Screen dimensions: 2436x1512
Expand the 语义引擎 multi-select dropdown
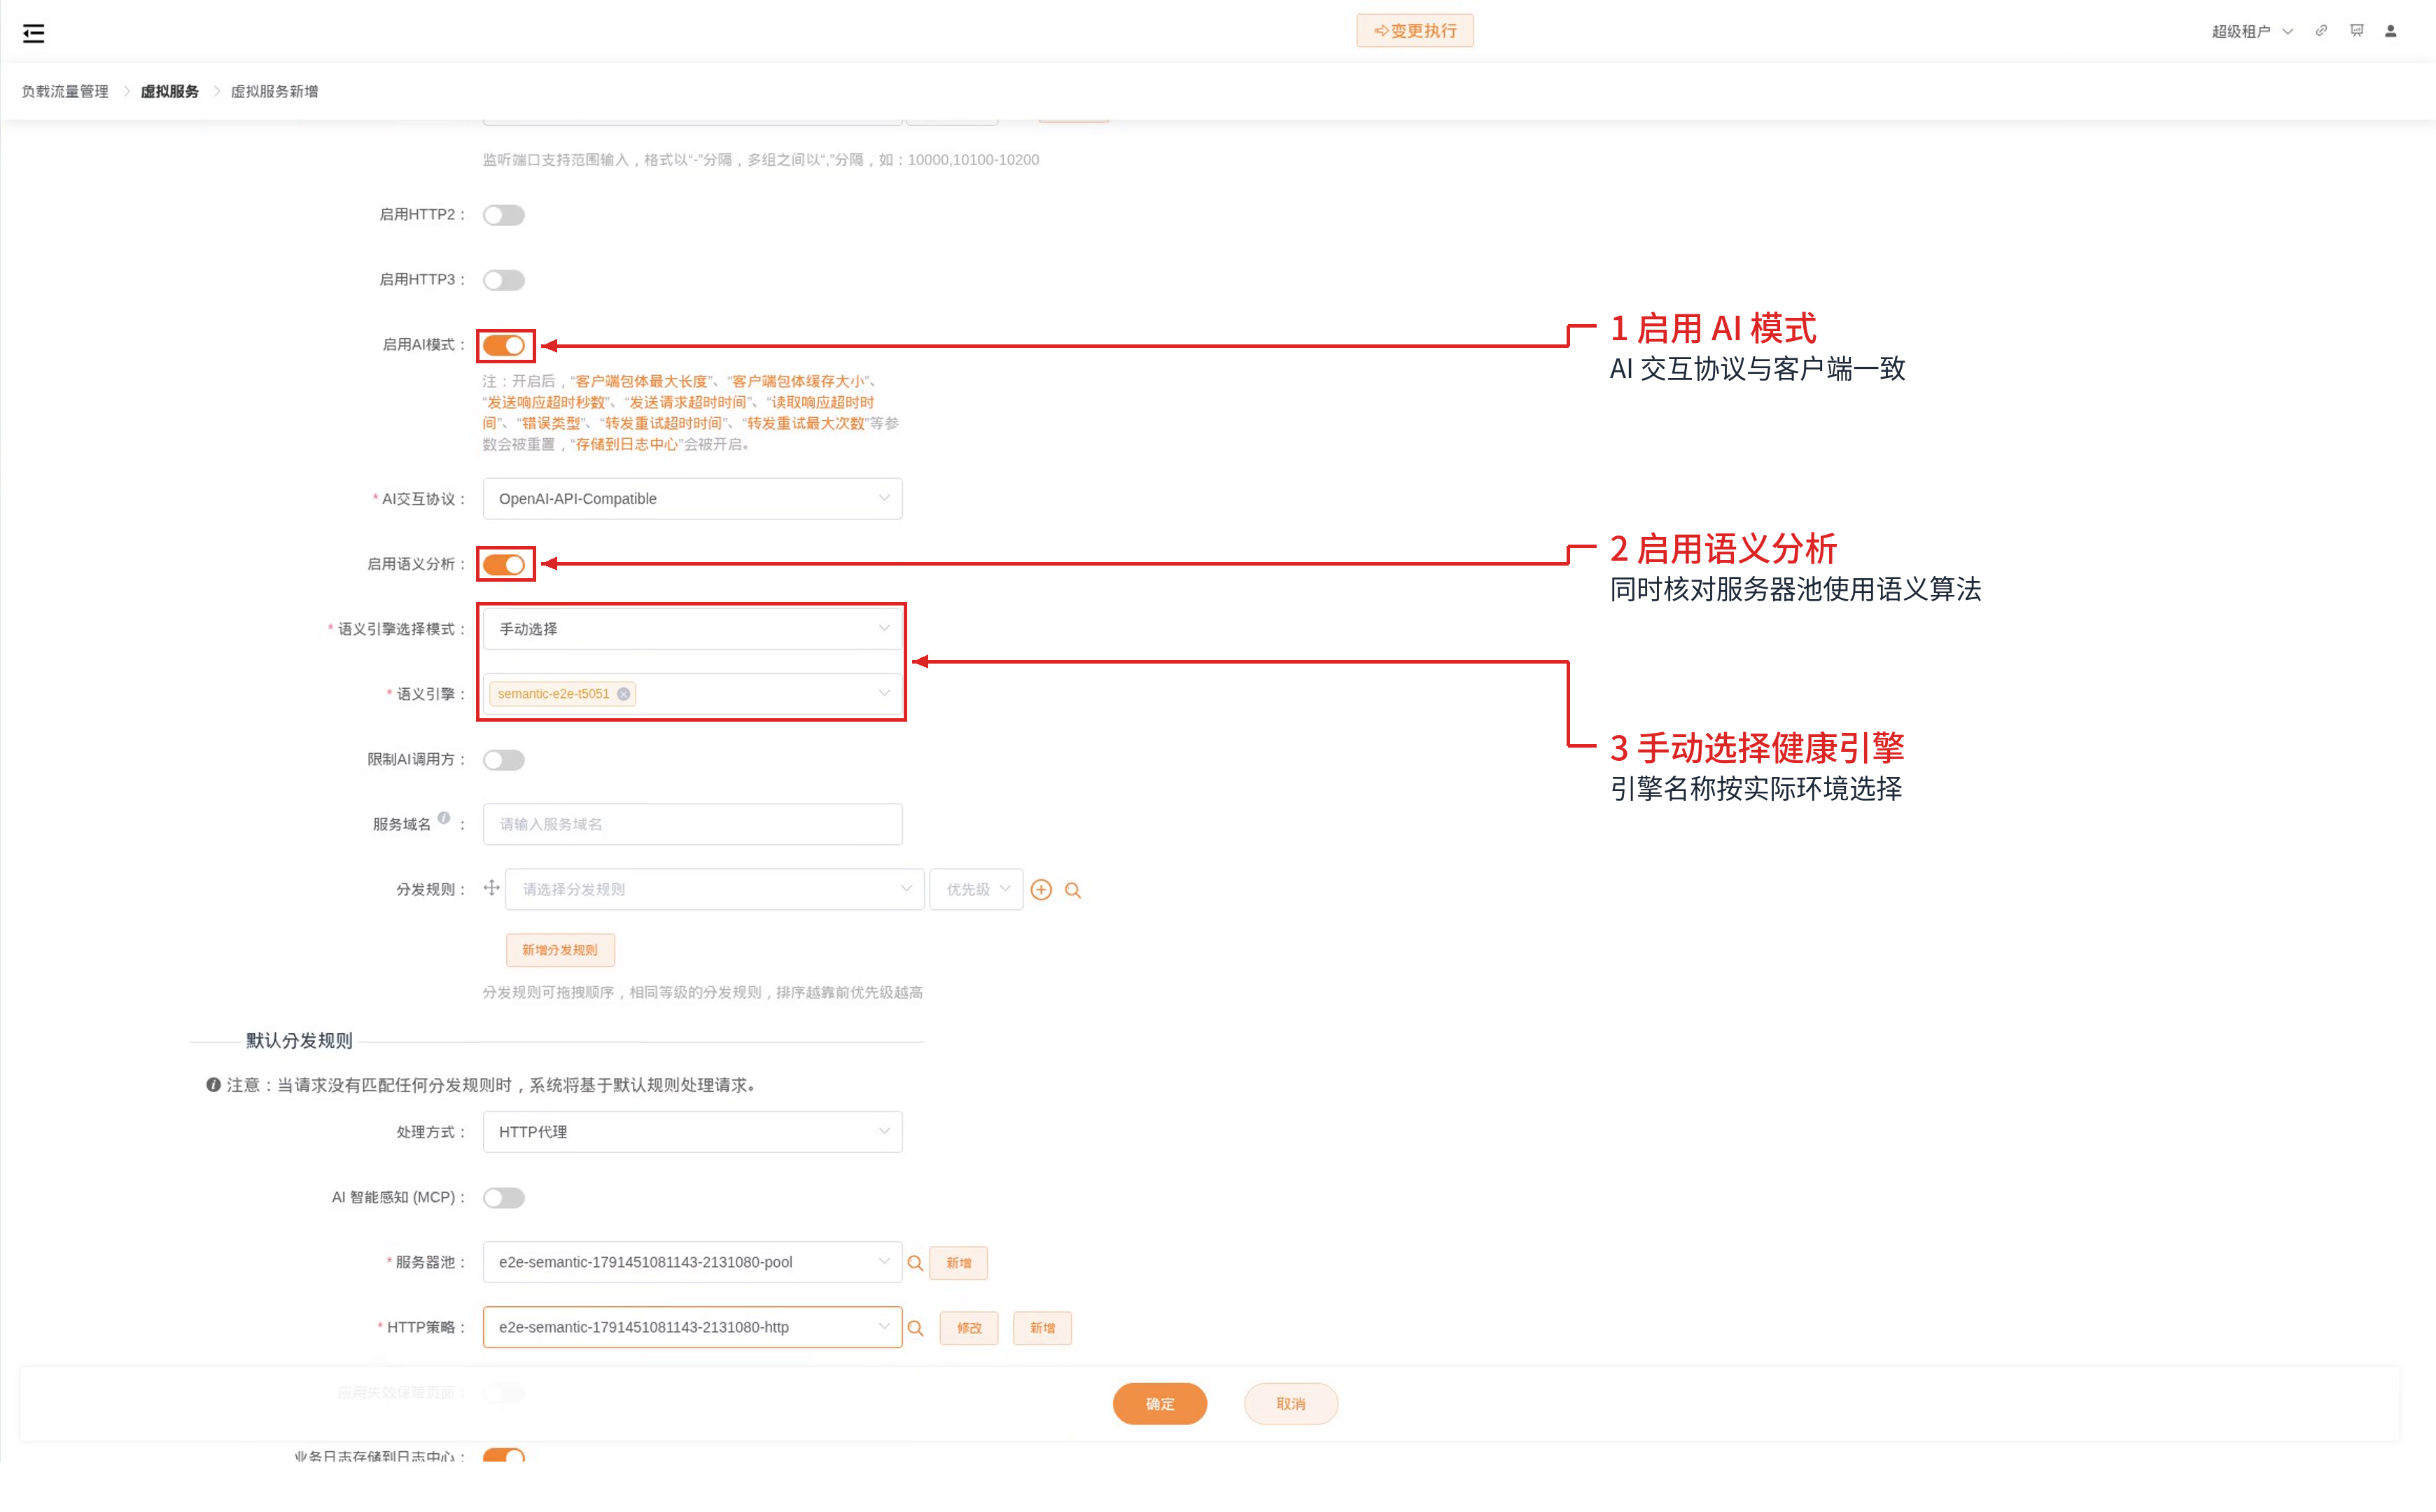coord(692,694)
